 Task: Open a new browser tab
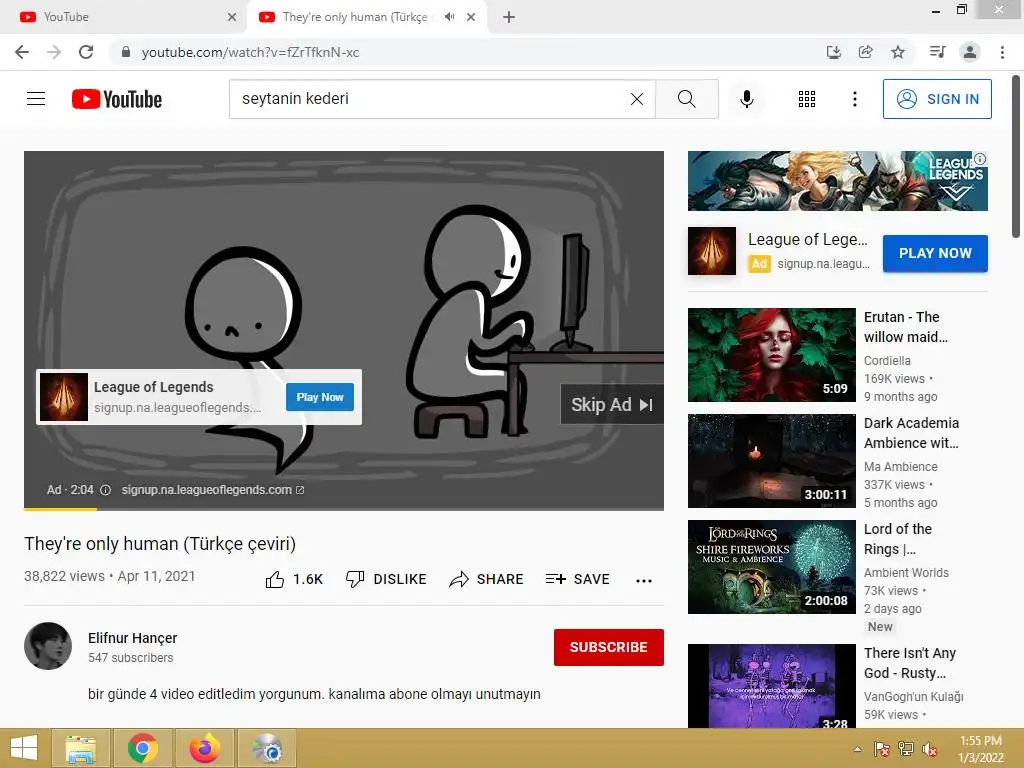click(509, 17)
